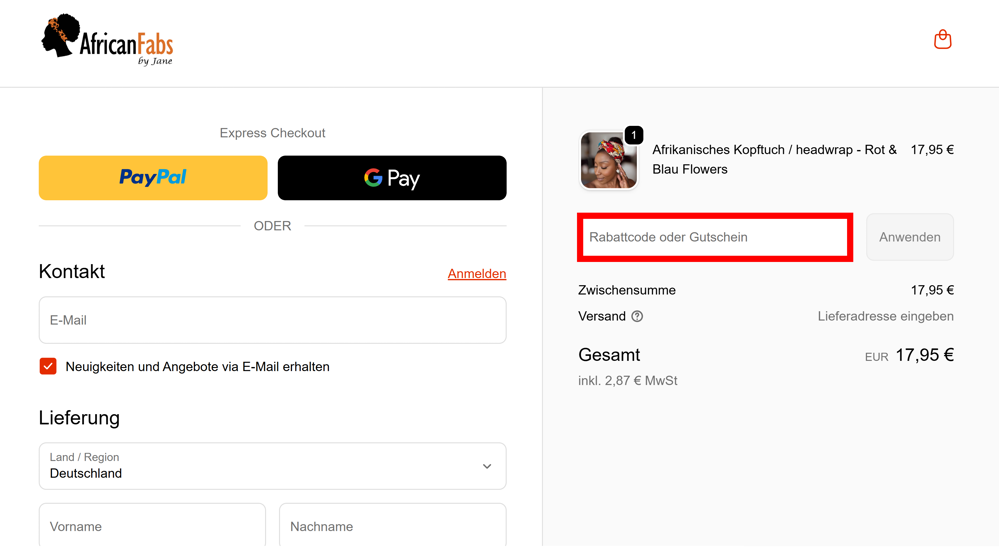The image size is (999, 558).
Task: Pay with Google Pay express checkout
Action: pyautogui.click(x=392, y=178)
